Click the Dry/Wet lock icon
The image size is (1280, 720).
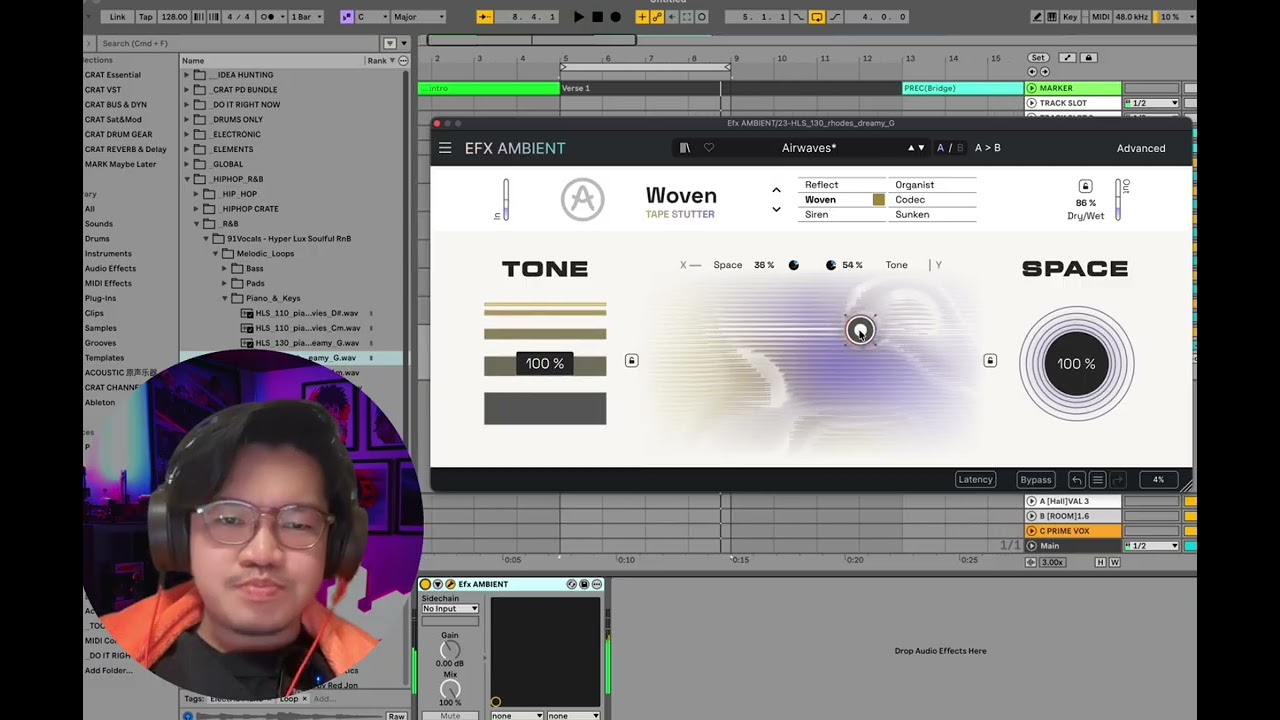tap(1085, 186)
